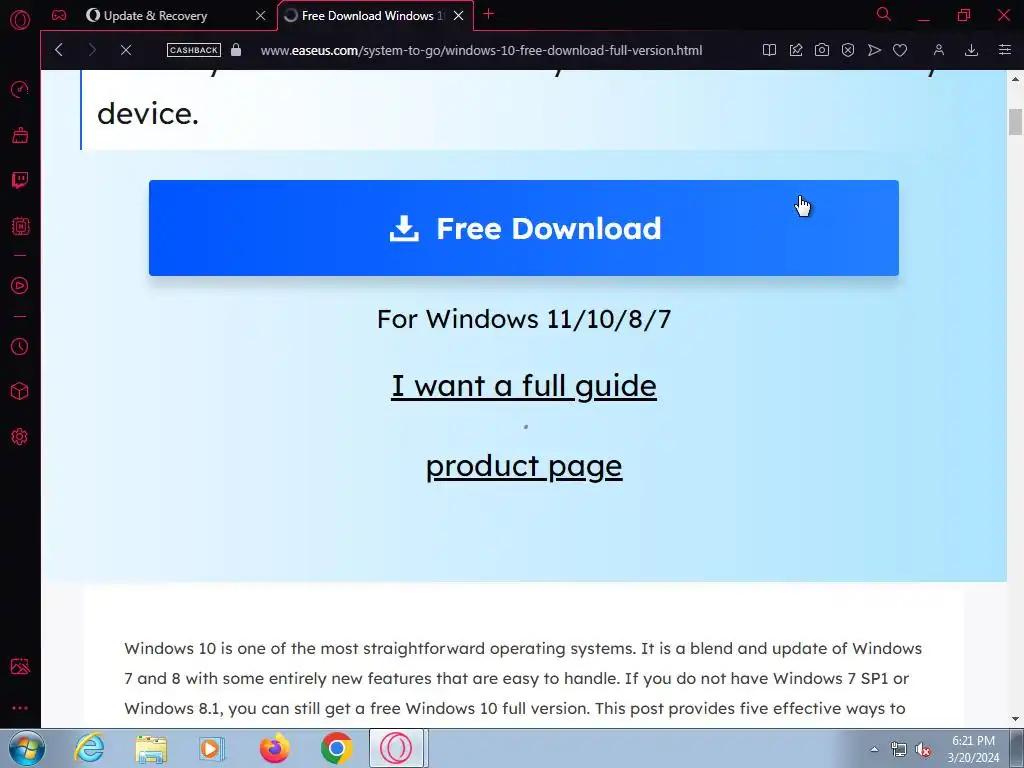This screenshot has width=1024, height=768.
Task: Launch Firefox from taskbar
Action: coord(274,748)
